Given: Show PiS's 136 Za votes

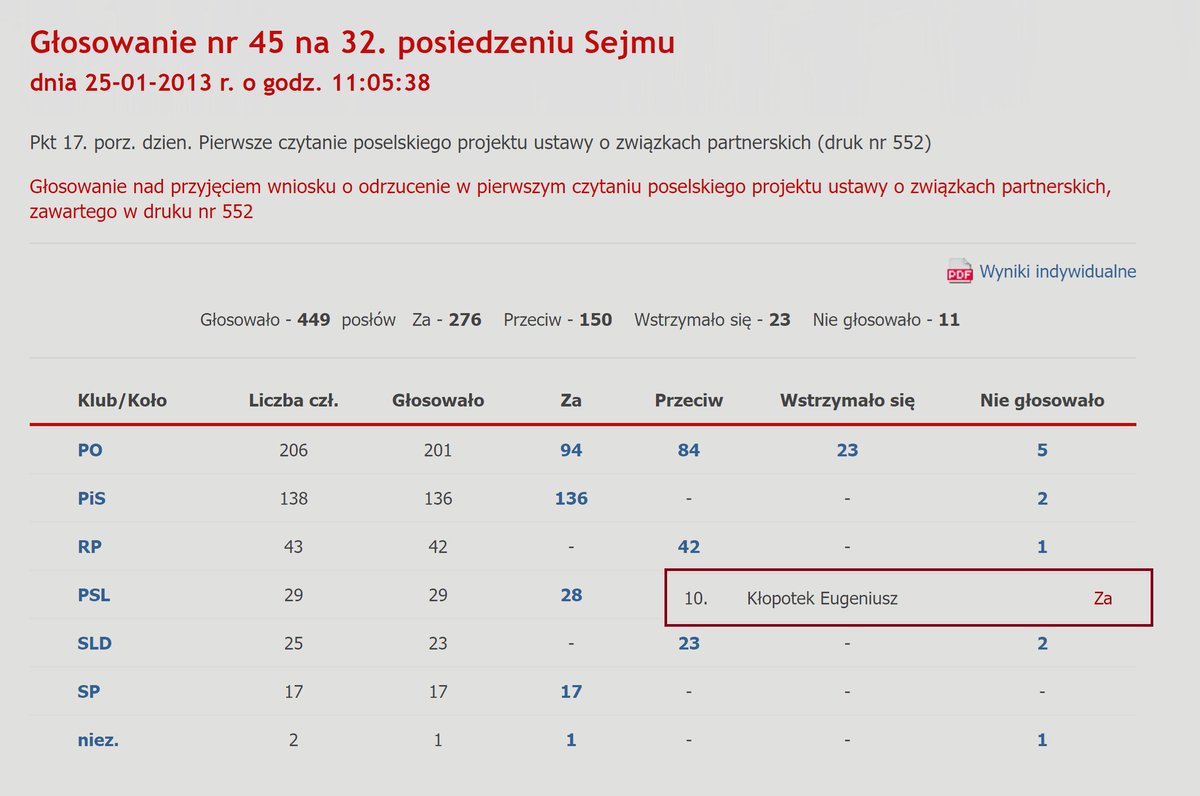Looking at the screenshot, I should pos(571,498).
